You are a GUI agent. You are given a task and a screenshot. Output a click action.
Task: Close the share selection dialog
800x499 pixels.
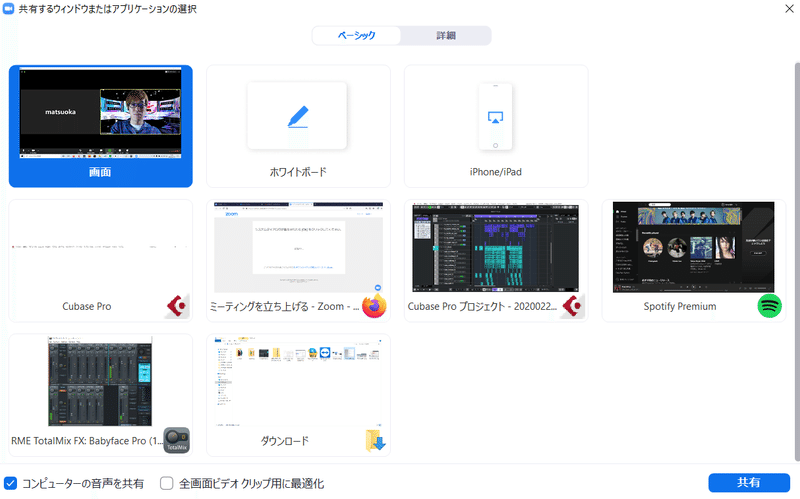789,9
